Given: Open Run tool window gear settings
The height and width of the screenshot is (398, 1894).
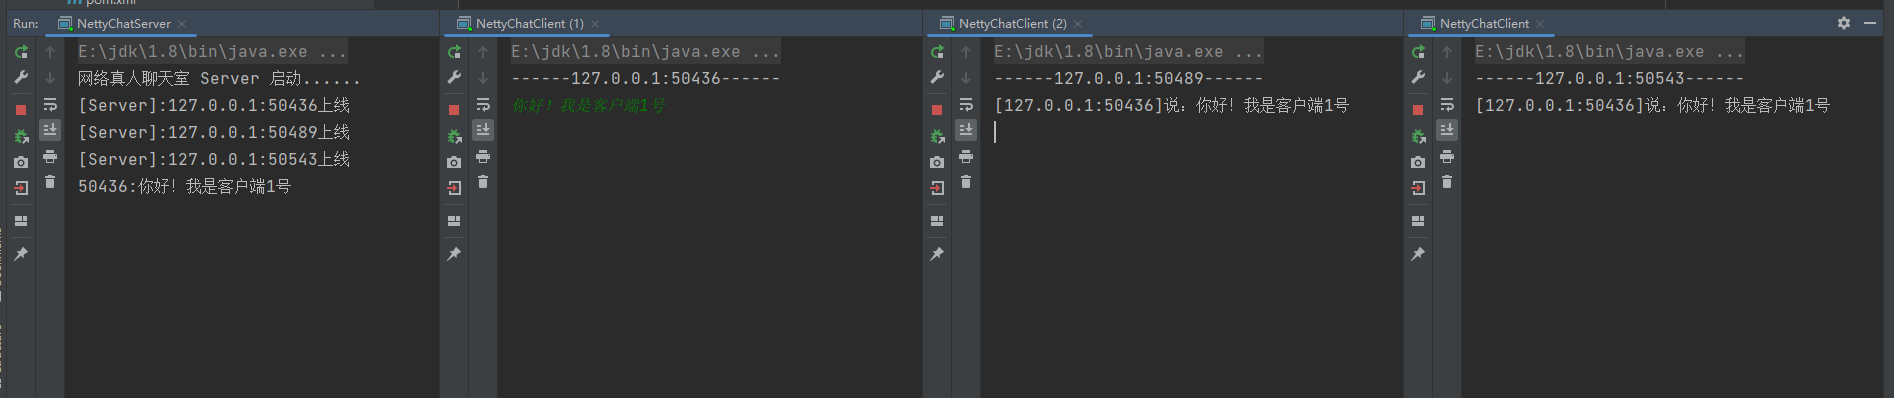Looking at the screenshot, I should [1844, 23].
